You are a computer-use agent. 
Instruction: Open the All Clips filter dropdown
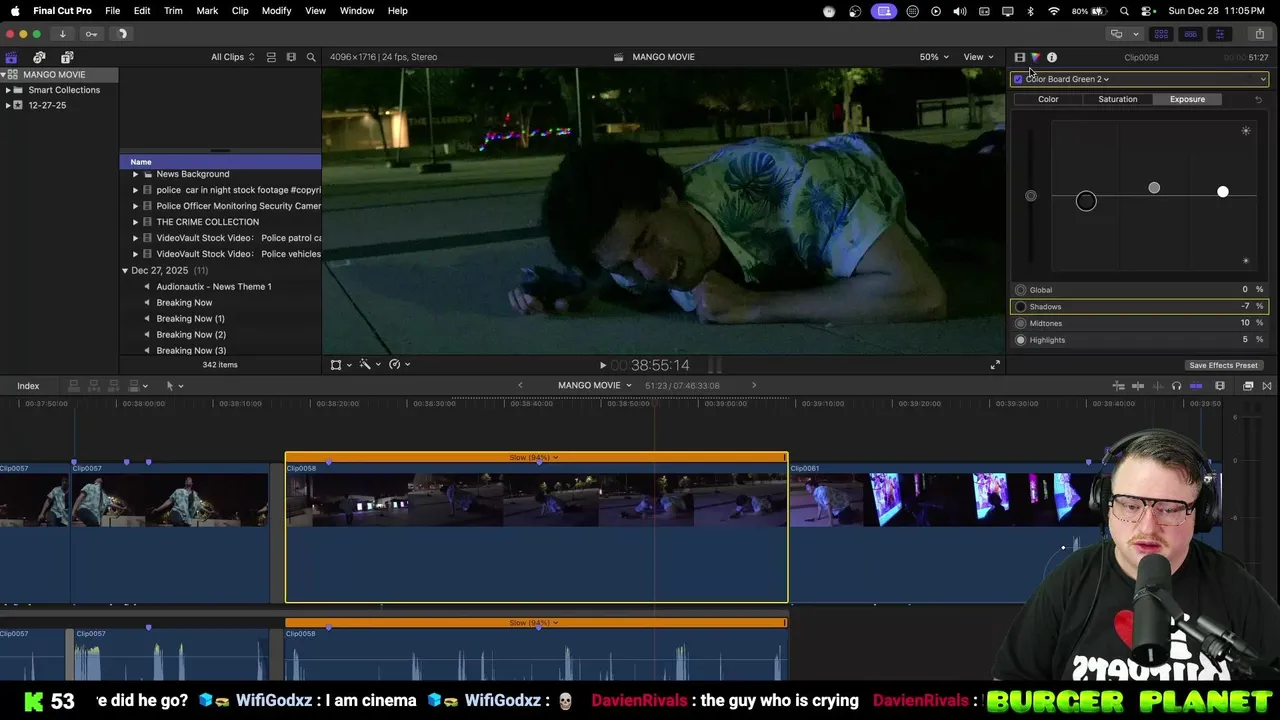(233, 57)
